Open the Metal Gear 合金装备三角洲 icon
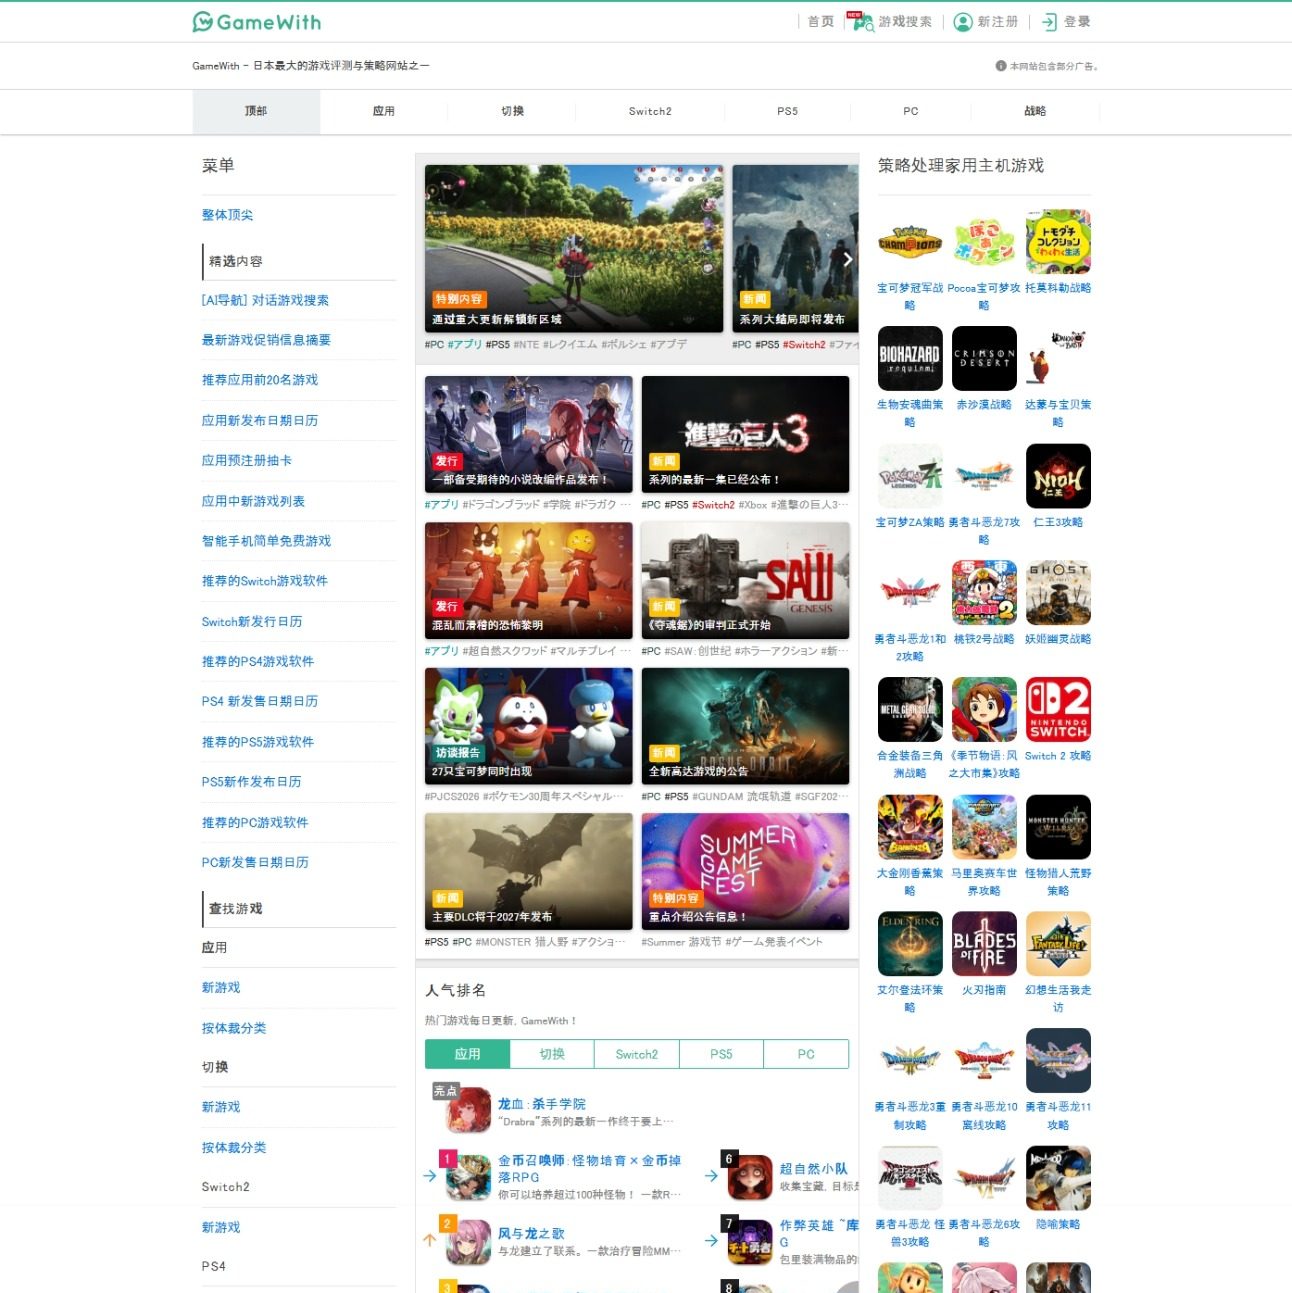 click(x=910, y=710)
